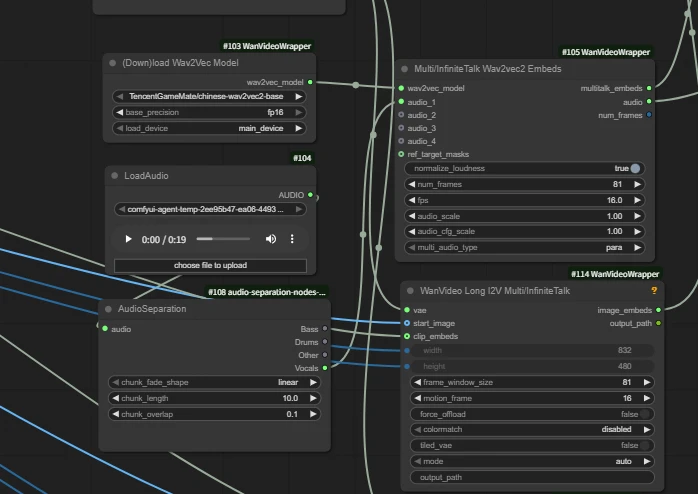Click the output_path text field
698x494 pixels.
[530, 477]
